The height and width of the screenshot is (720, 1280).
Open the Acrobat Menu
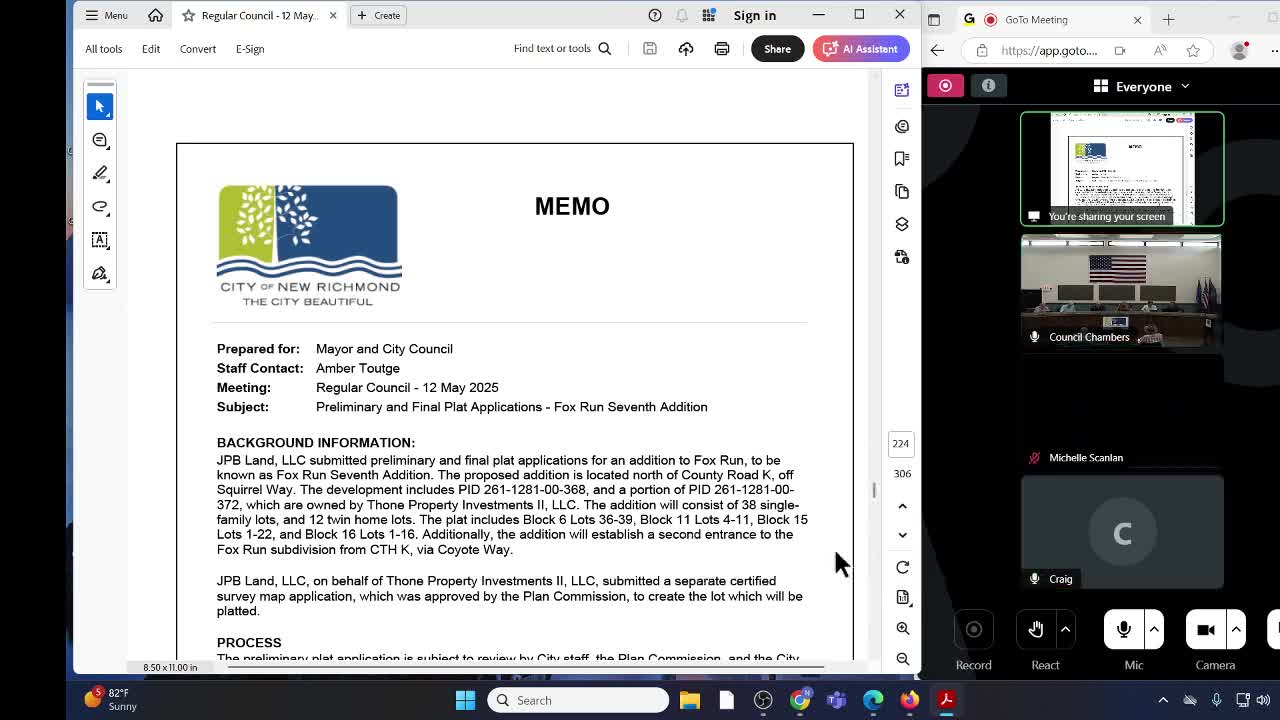pyautogui.click(x=106, y=15)
